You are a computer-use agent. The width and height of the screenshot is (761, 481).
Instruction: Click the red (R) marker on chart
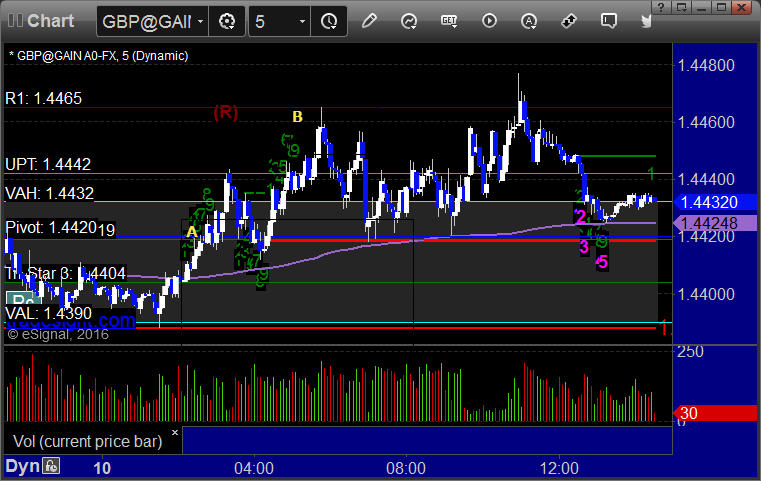(226, 113)
